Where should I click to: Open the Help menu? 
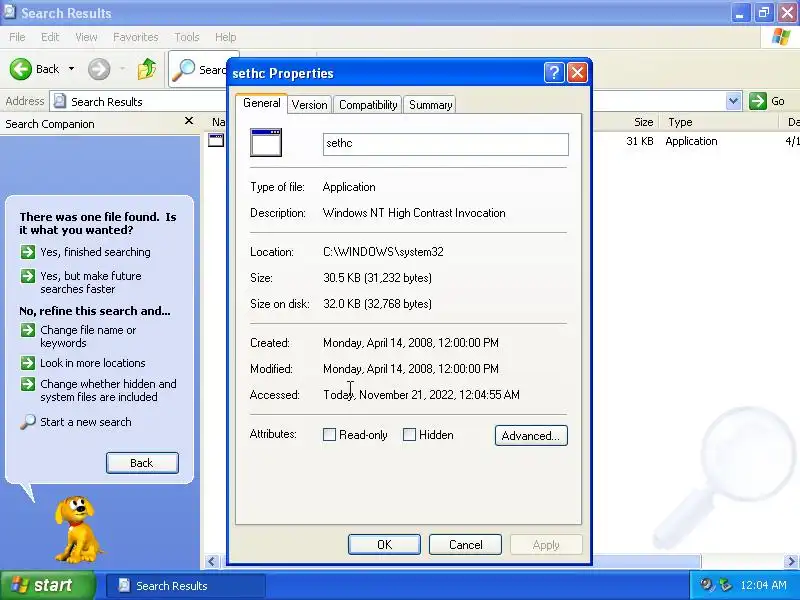point(226,37)
